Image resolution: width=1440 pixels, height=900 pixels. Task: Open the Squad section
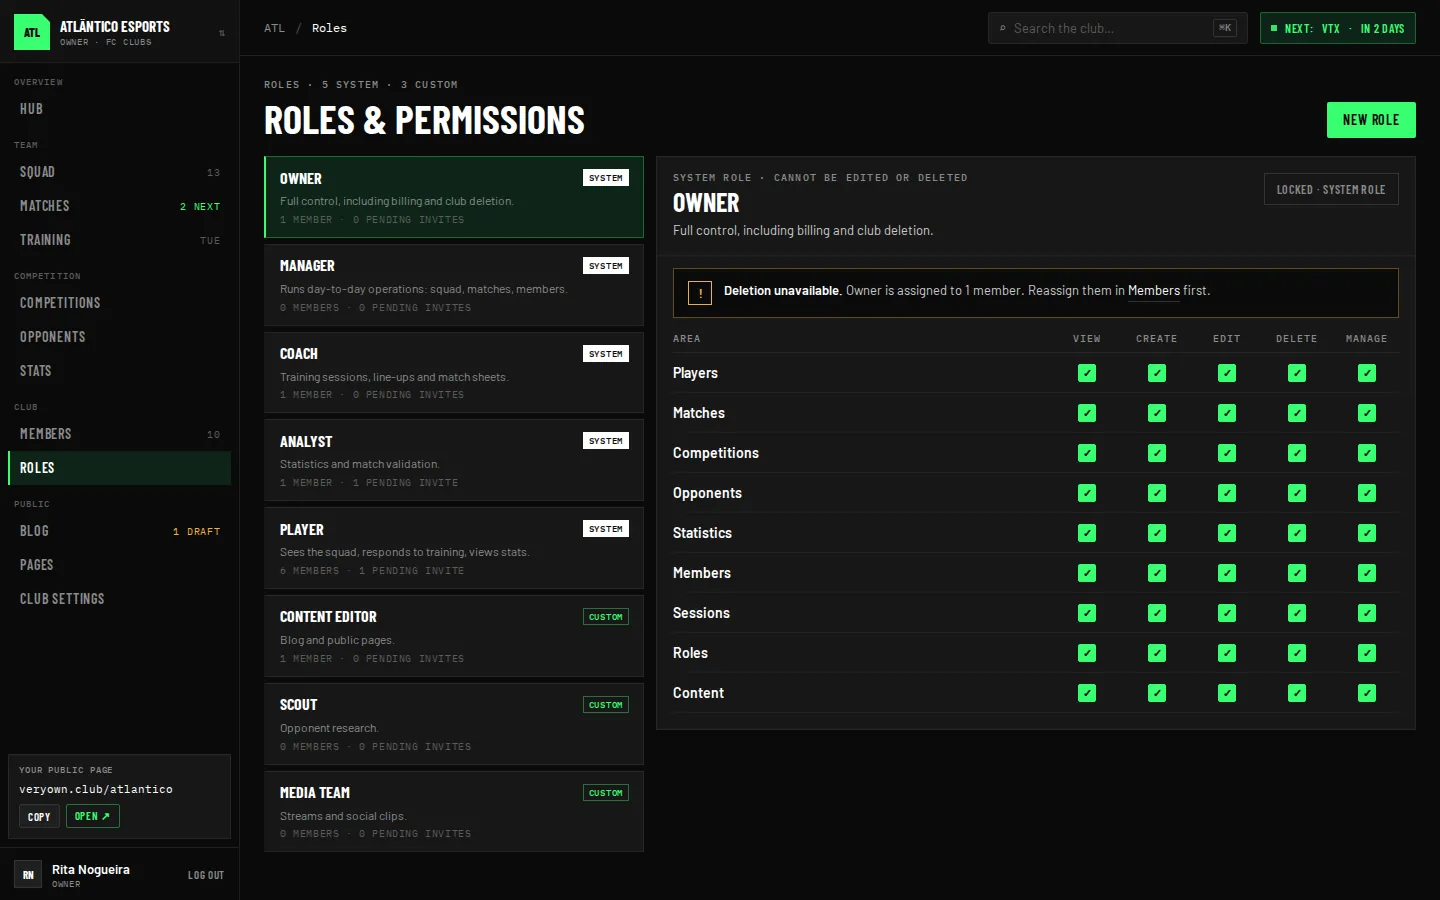(120, 172)
